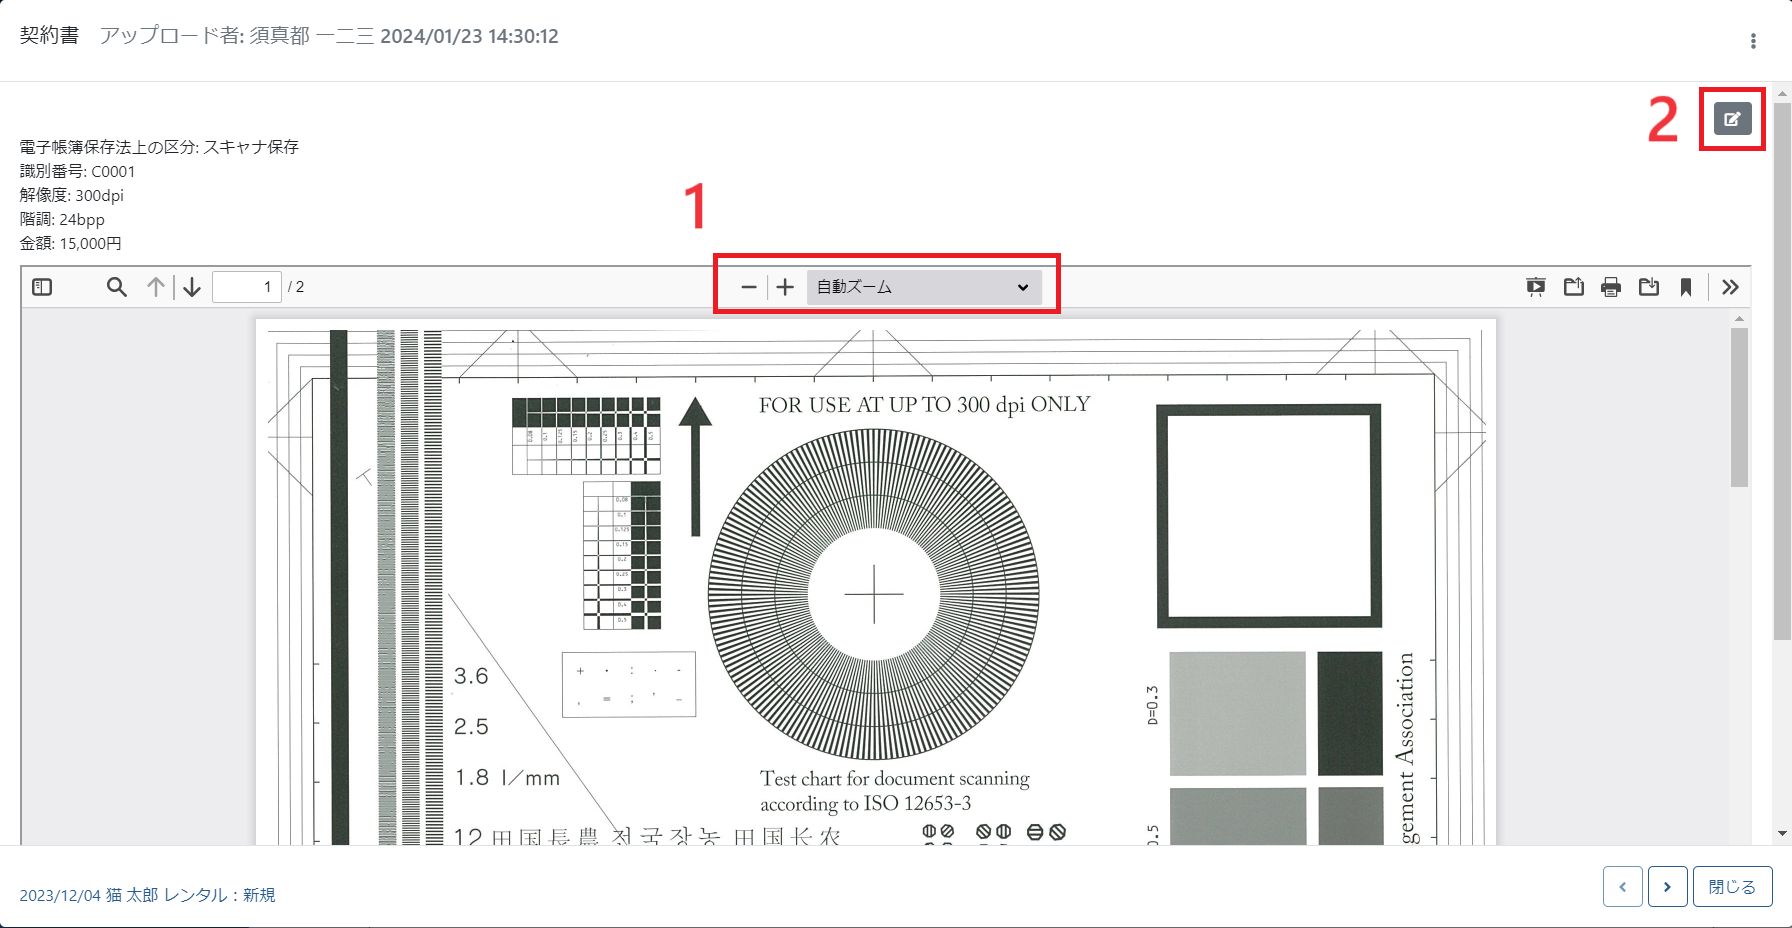The height and width of the screenshot is (928, 1792).
Task: Expand the additional viewer tools chevron
Action: pyautogui.click(x=1730, y=287)
